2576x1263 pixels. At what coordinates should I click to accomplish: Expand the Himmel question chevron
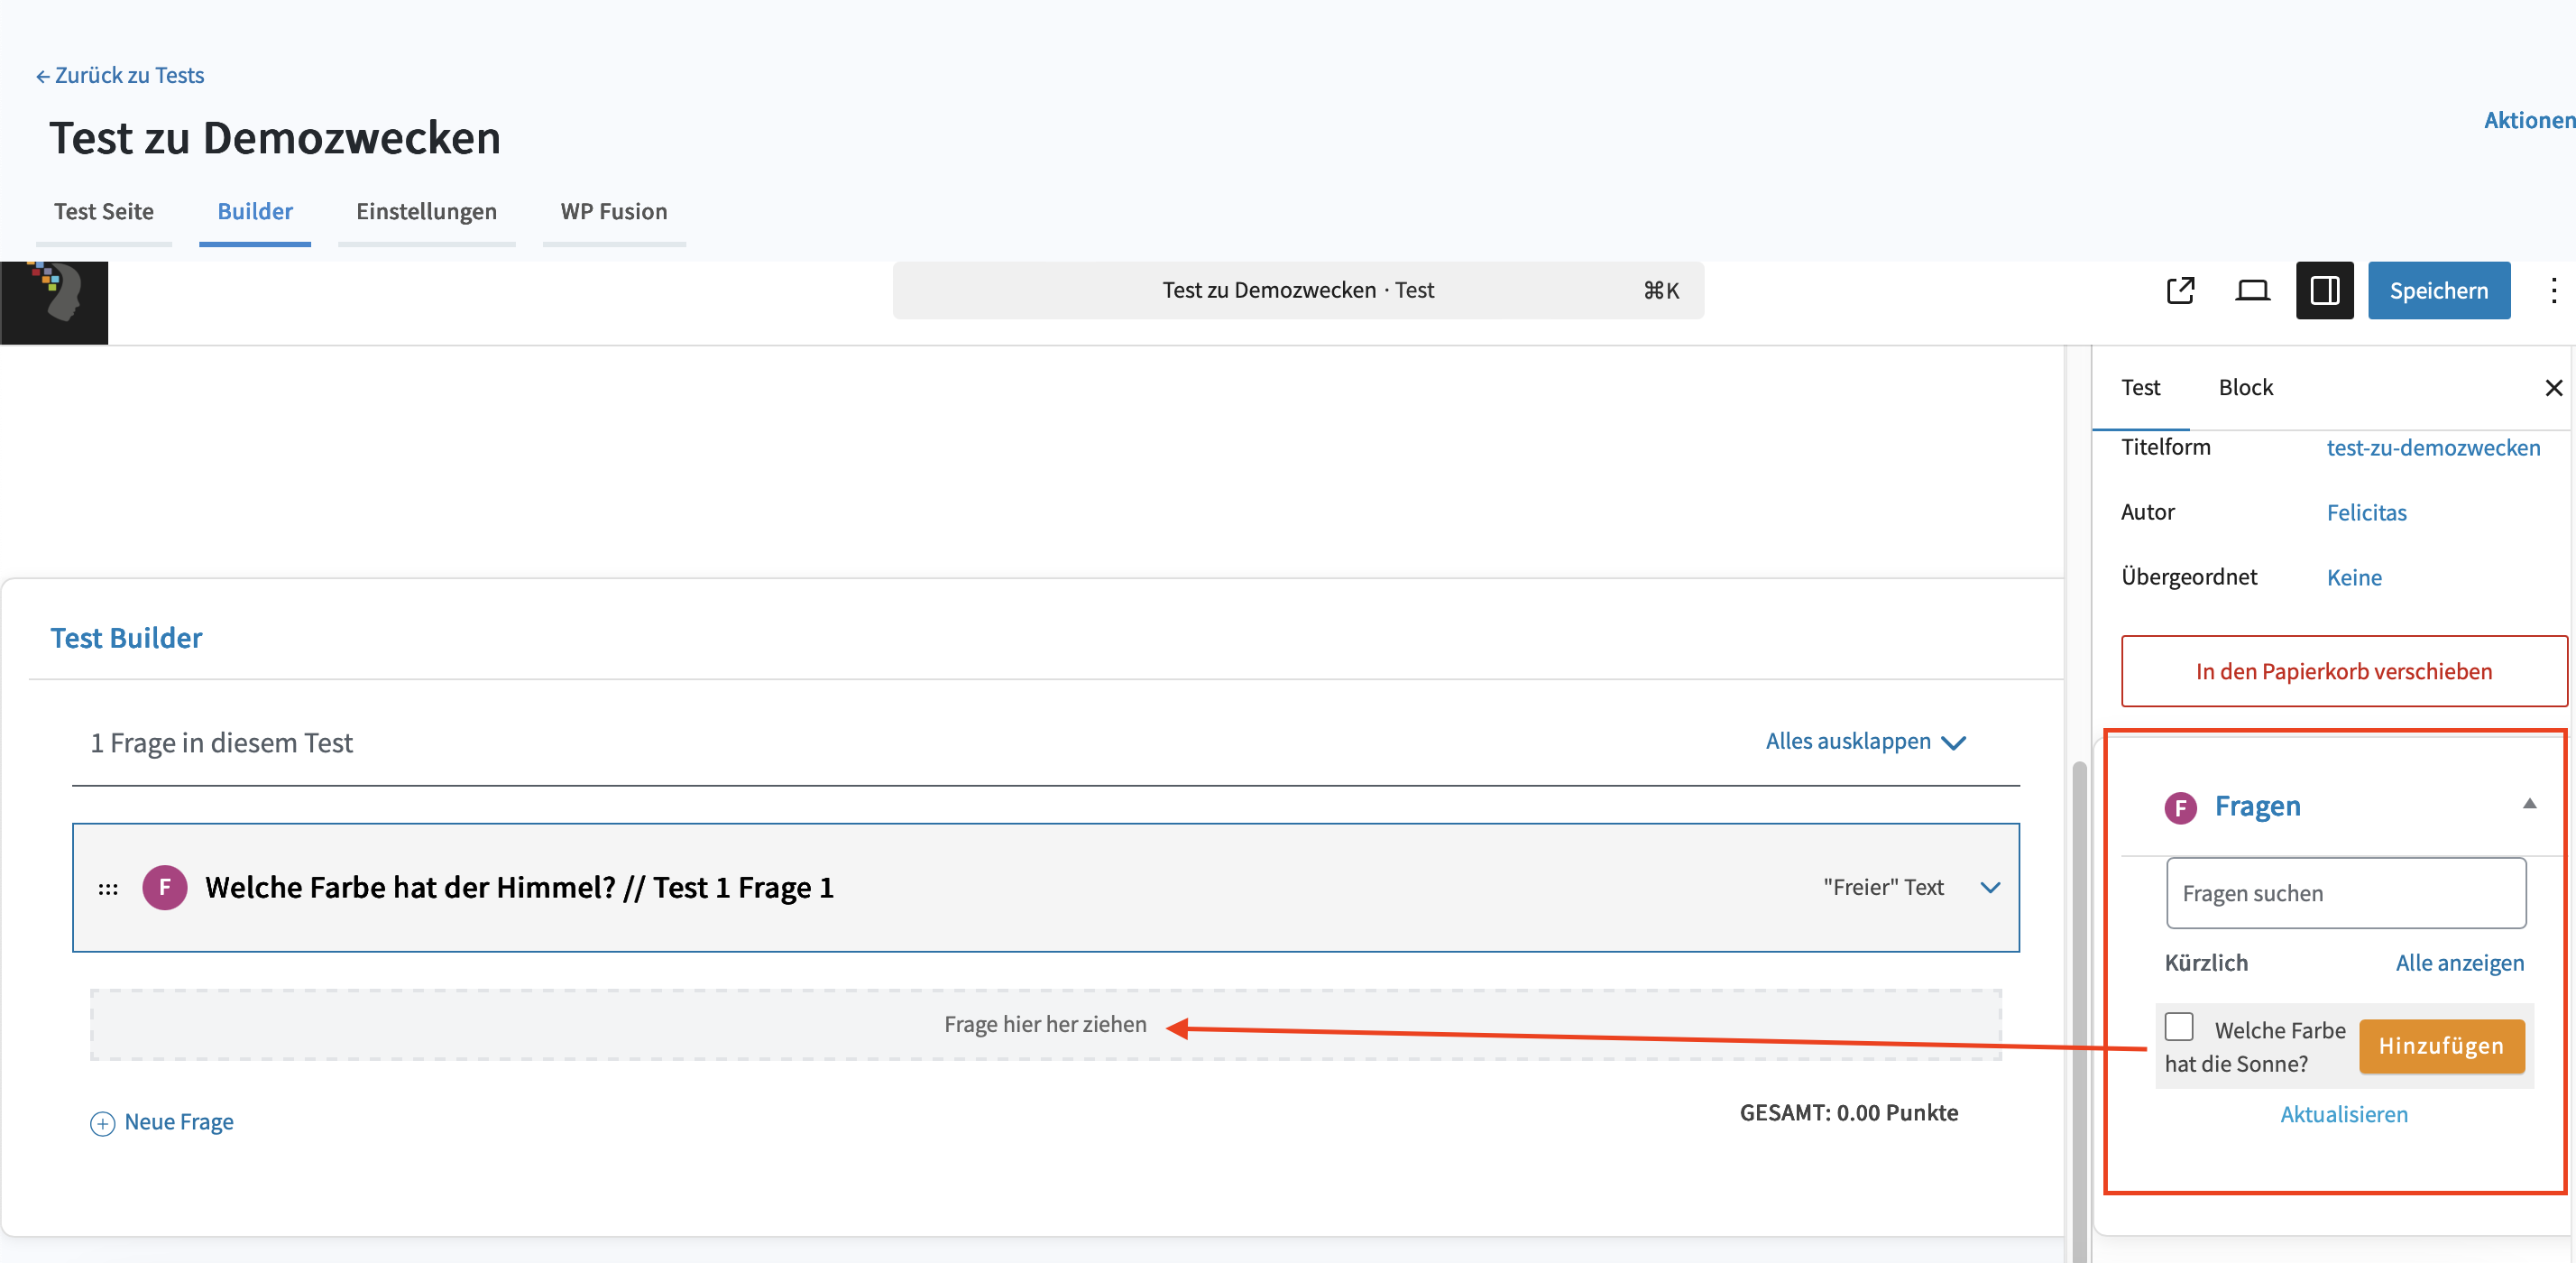click(1990, 887)
